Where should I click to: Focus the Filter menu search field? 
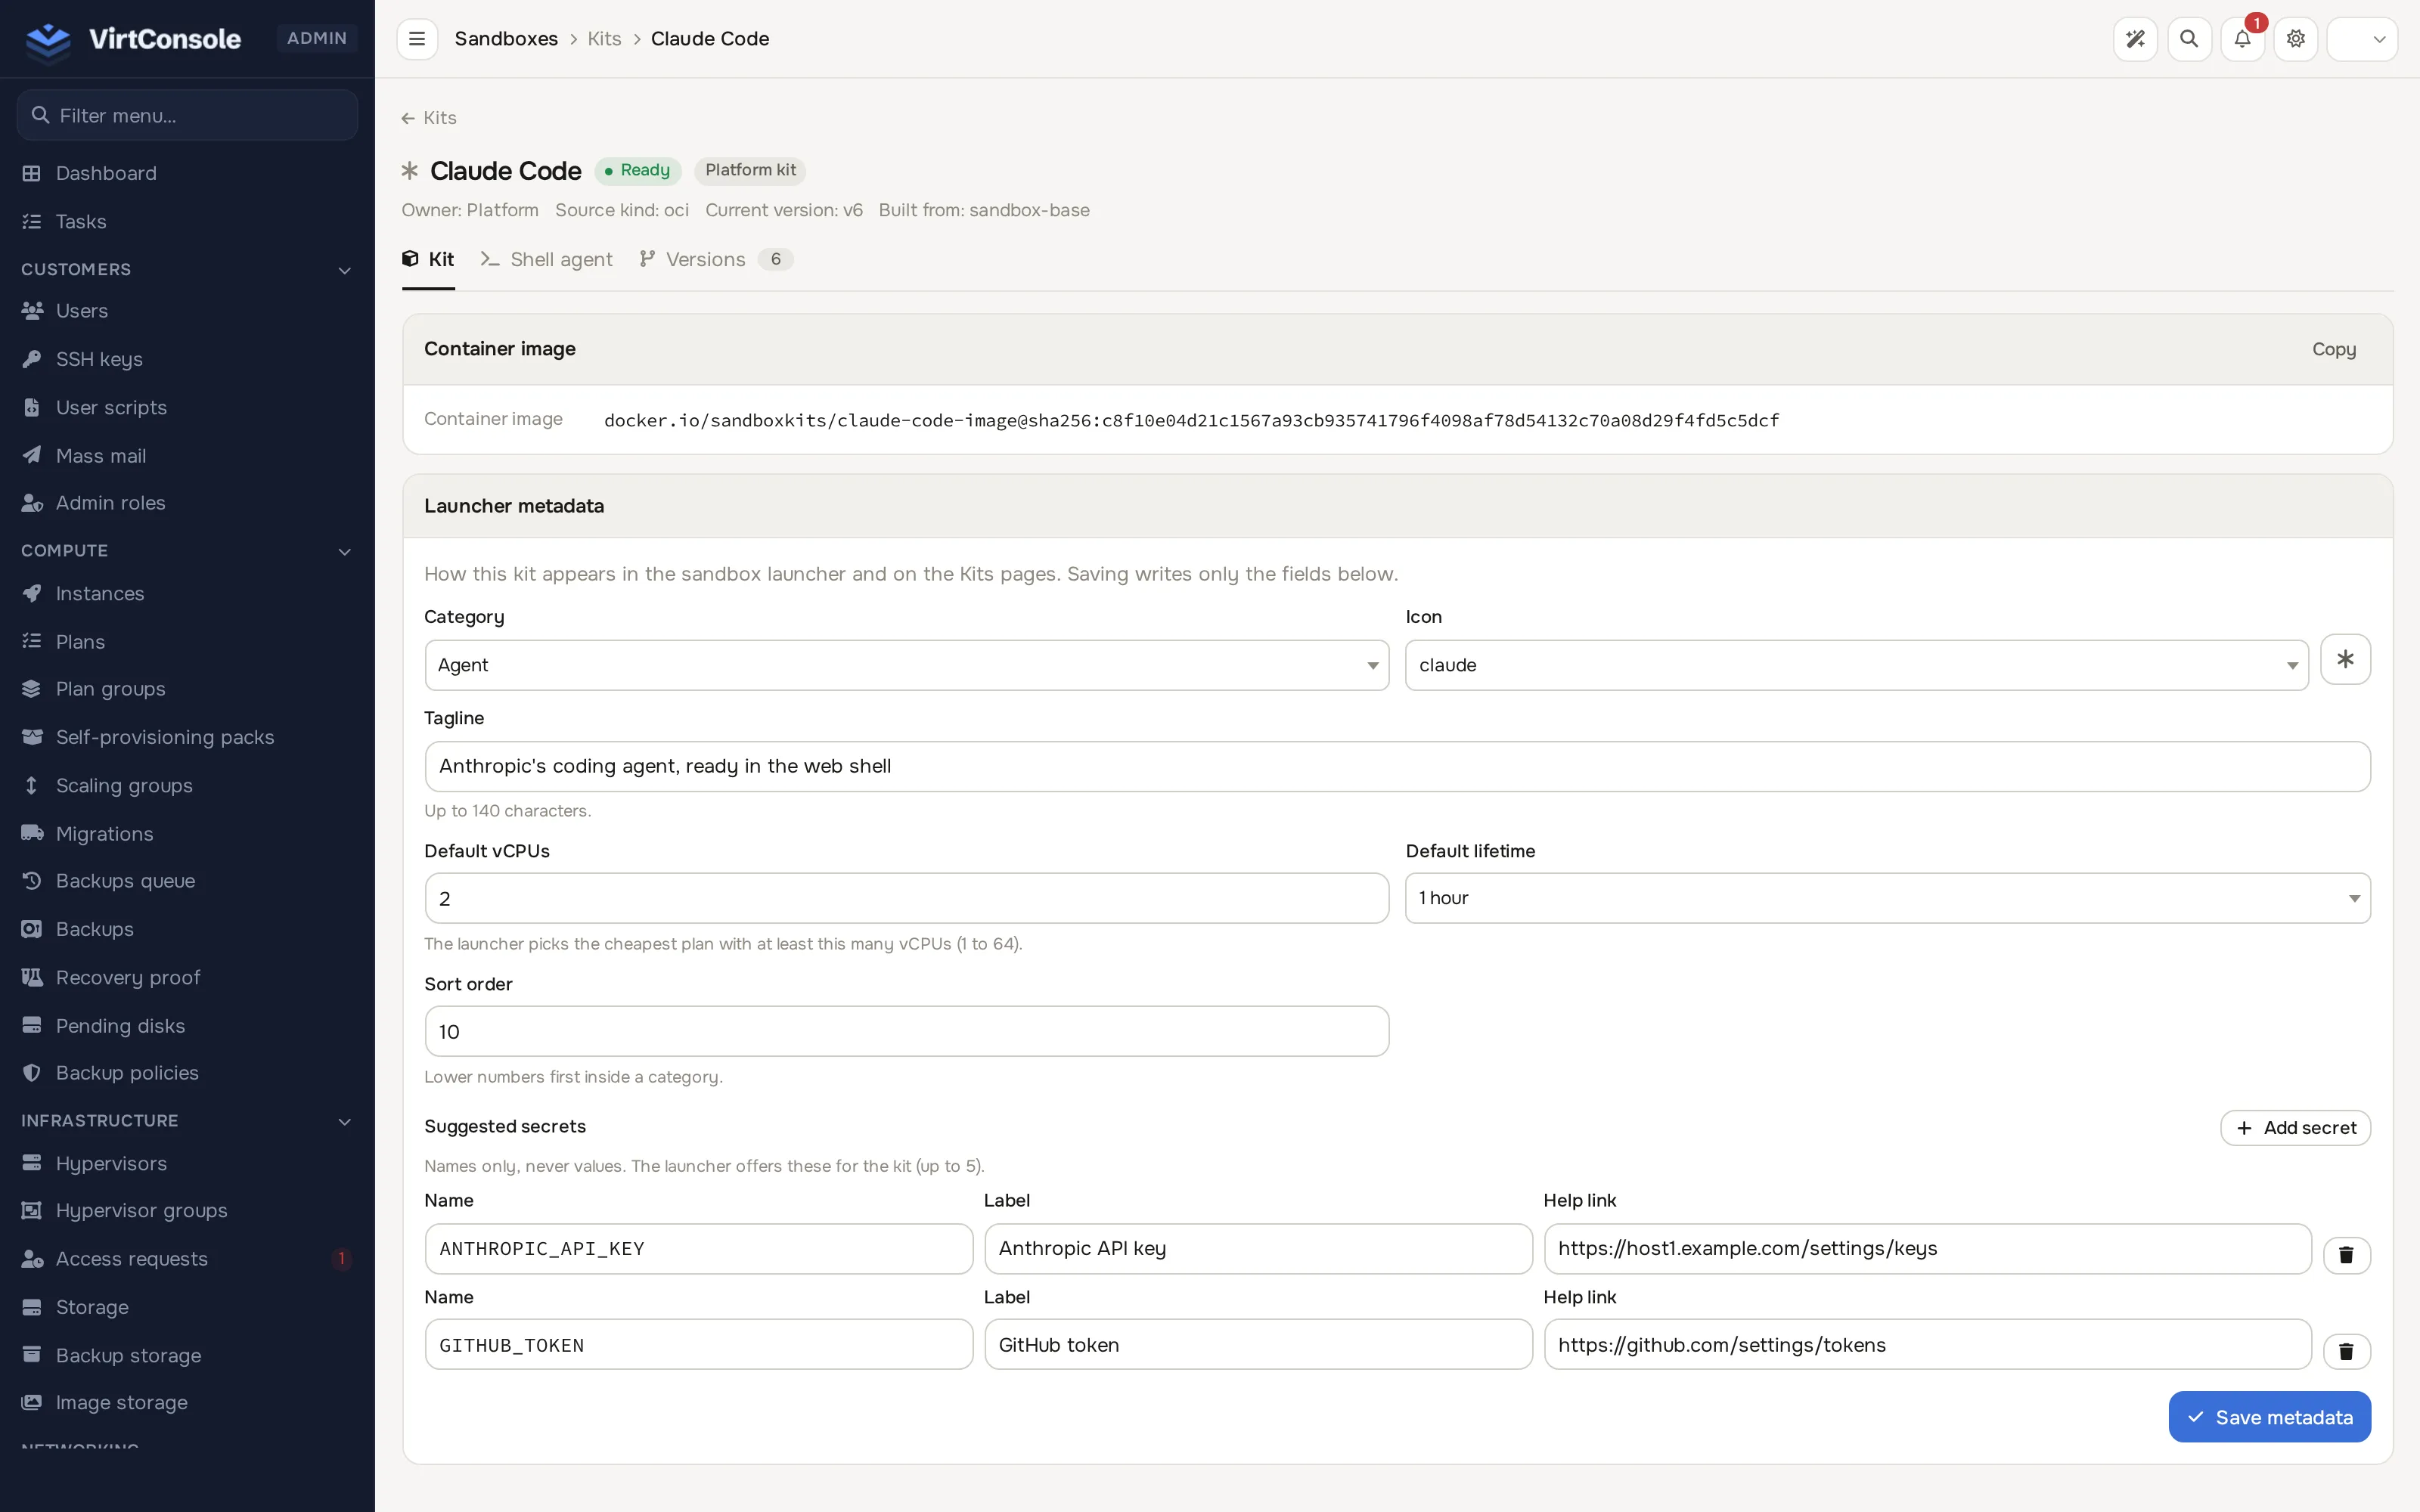[x=187, y=115]
